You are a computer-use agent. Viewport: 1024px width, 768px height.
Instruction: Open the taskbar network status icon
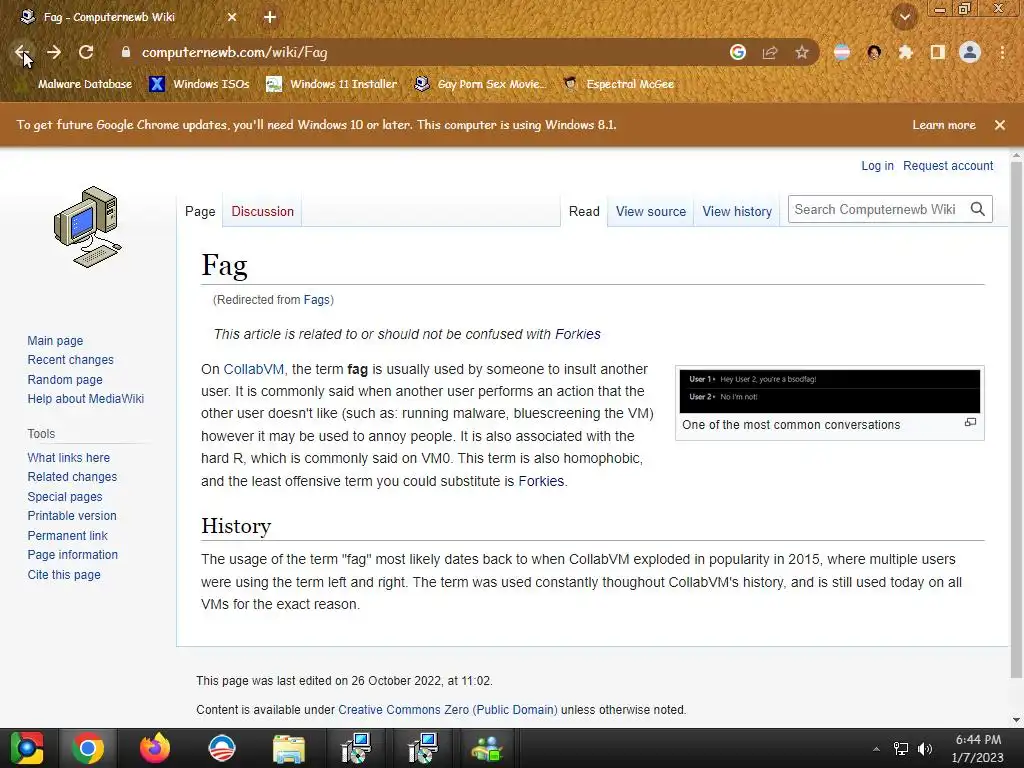click(901, 749)
